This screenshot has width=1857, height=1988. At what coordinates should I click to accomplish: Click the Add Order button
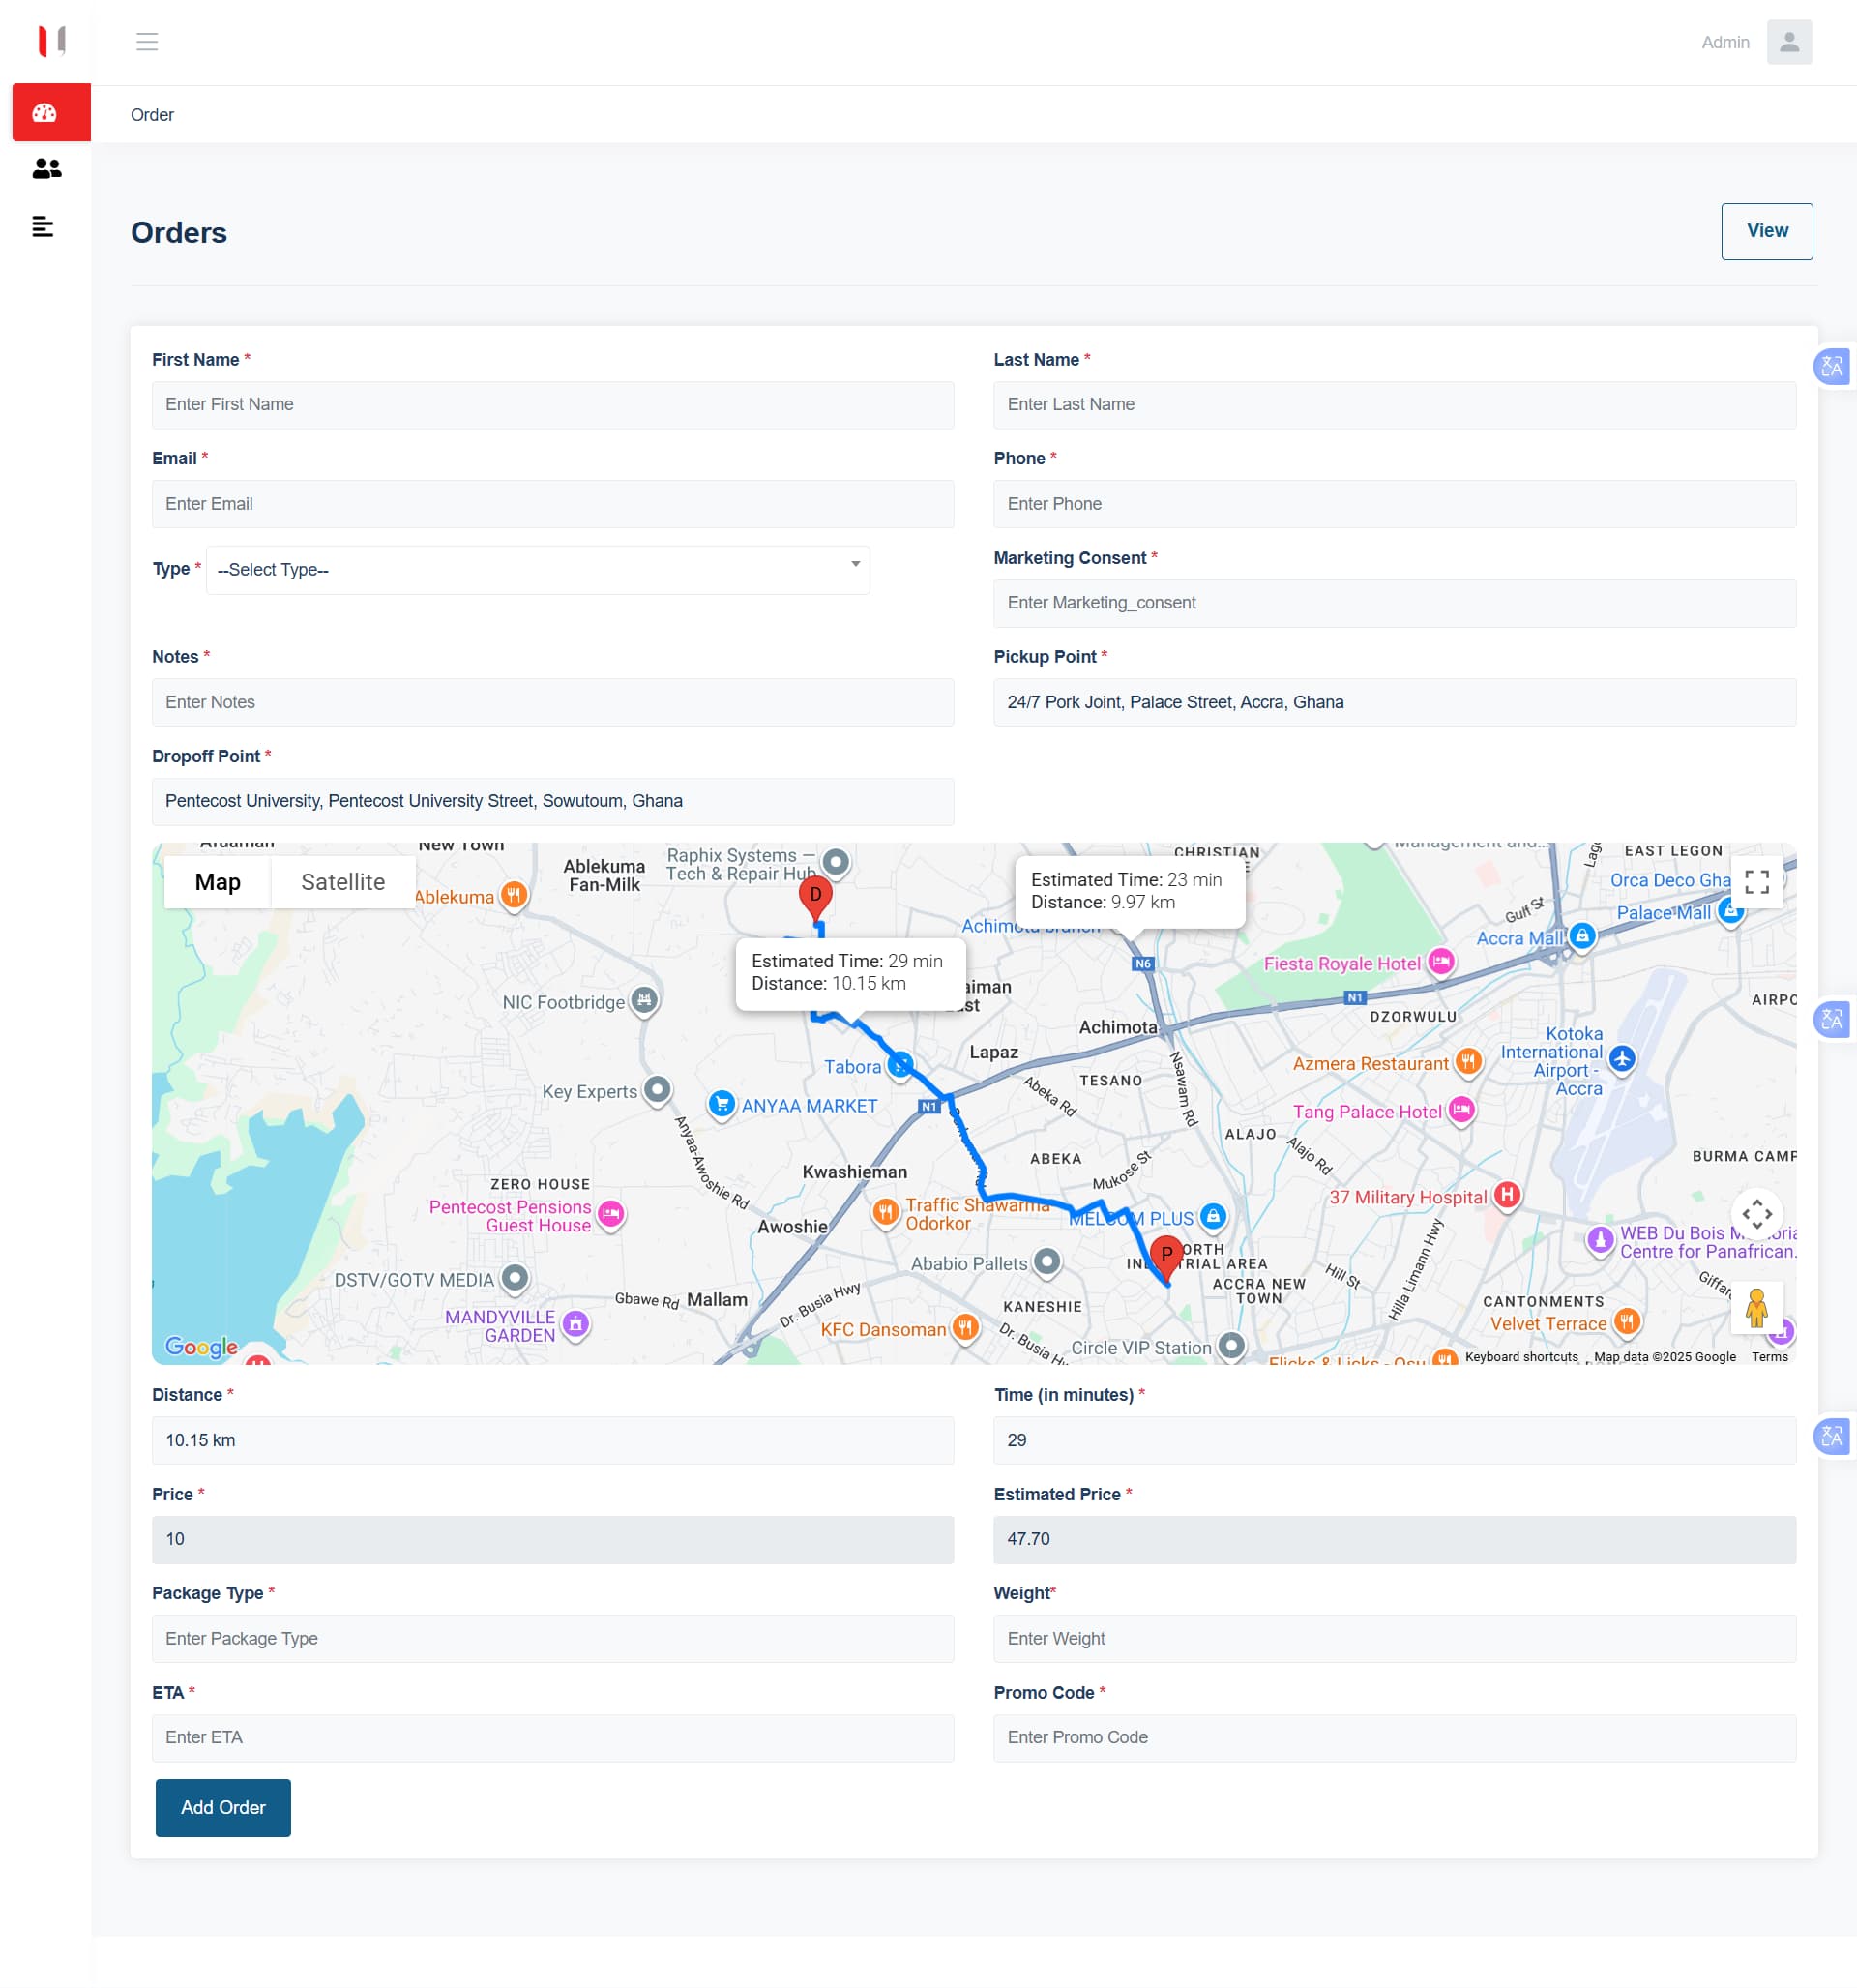[x=223, y=1807]
